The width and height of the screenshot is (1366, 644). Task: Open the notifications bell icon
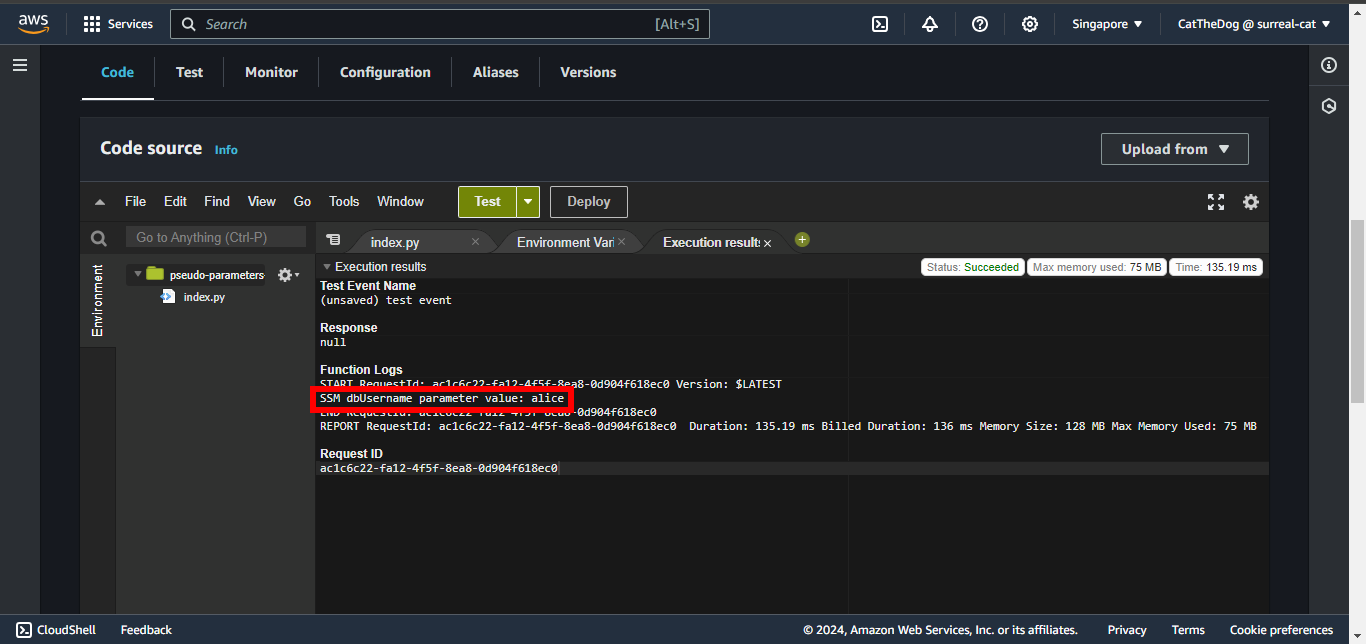pyautogui.click(x=930, y=24)
